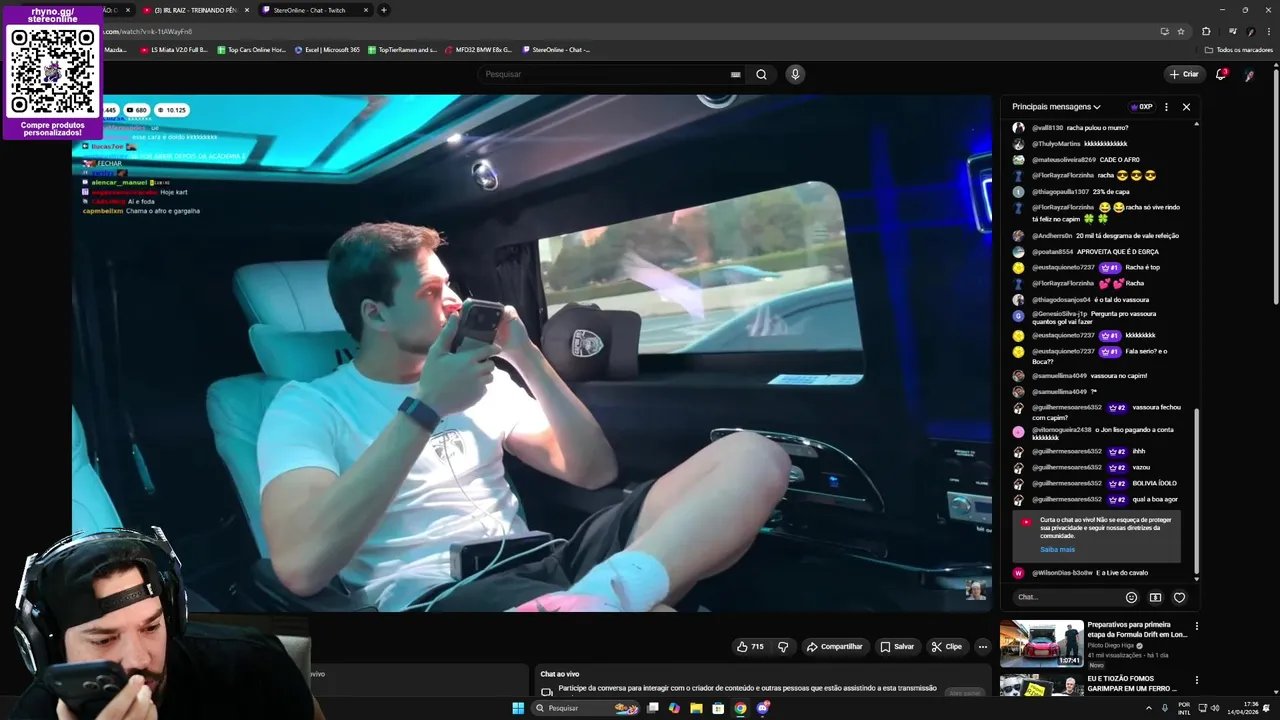
Task: Open the Chrome three-dot menu
Action: point(1269,31)
